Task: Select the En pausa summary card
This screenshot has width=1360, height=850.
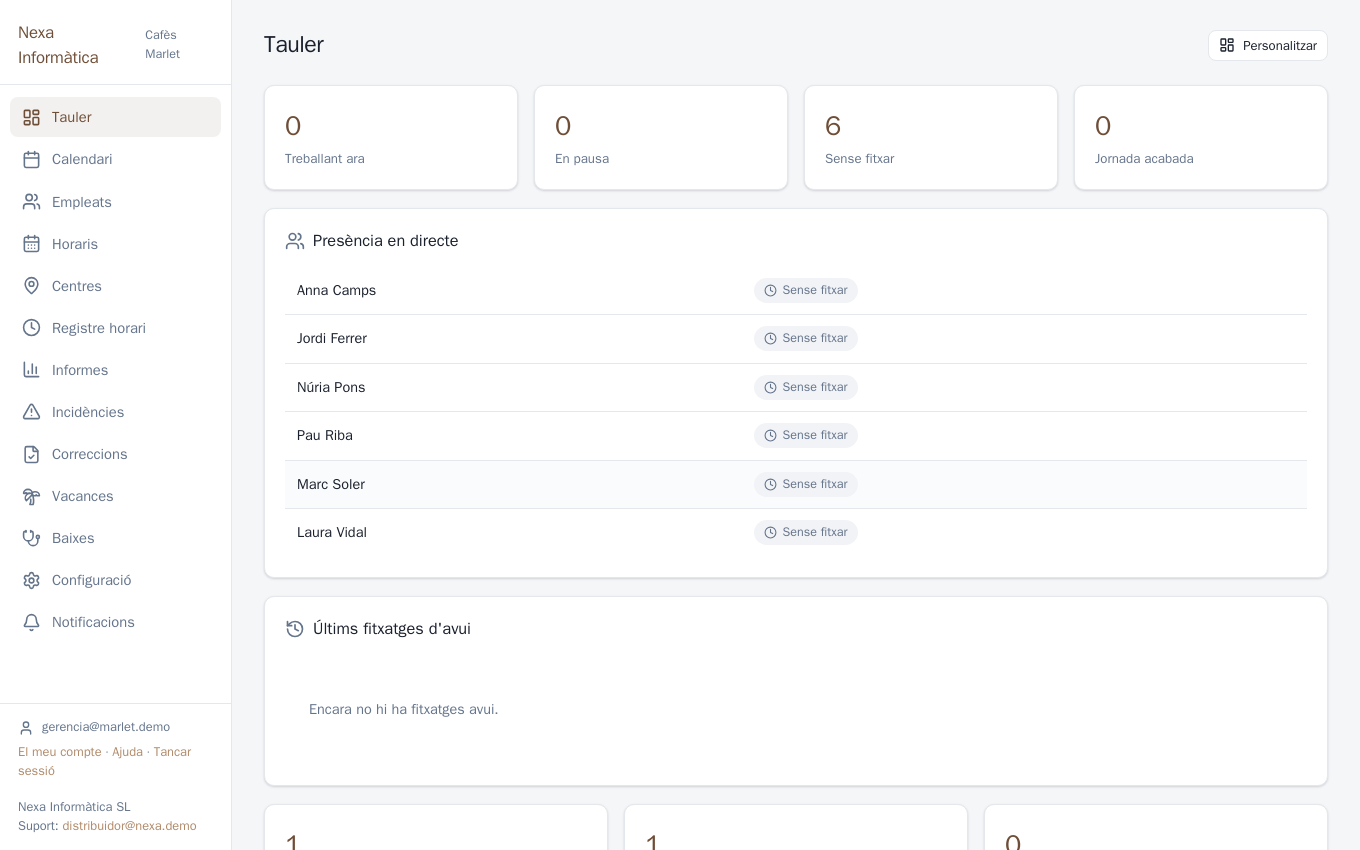Action: 661,138
